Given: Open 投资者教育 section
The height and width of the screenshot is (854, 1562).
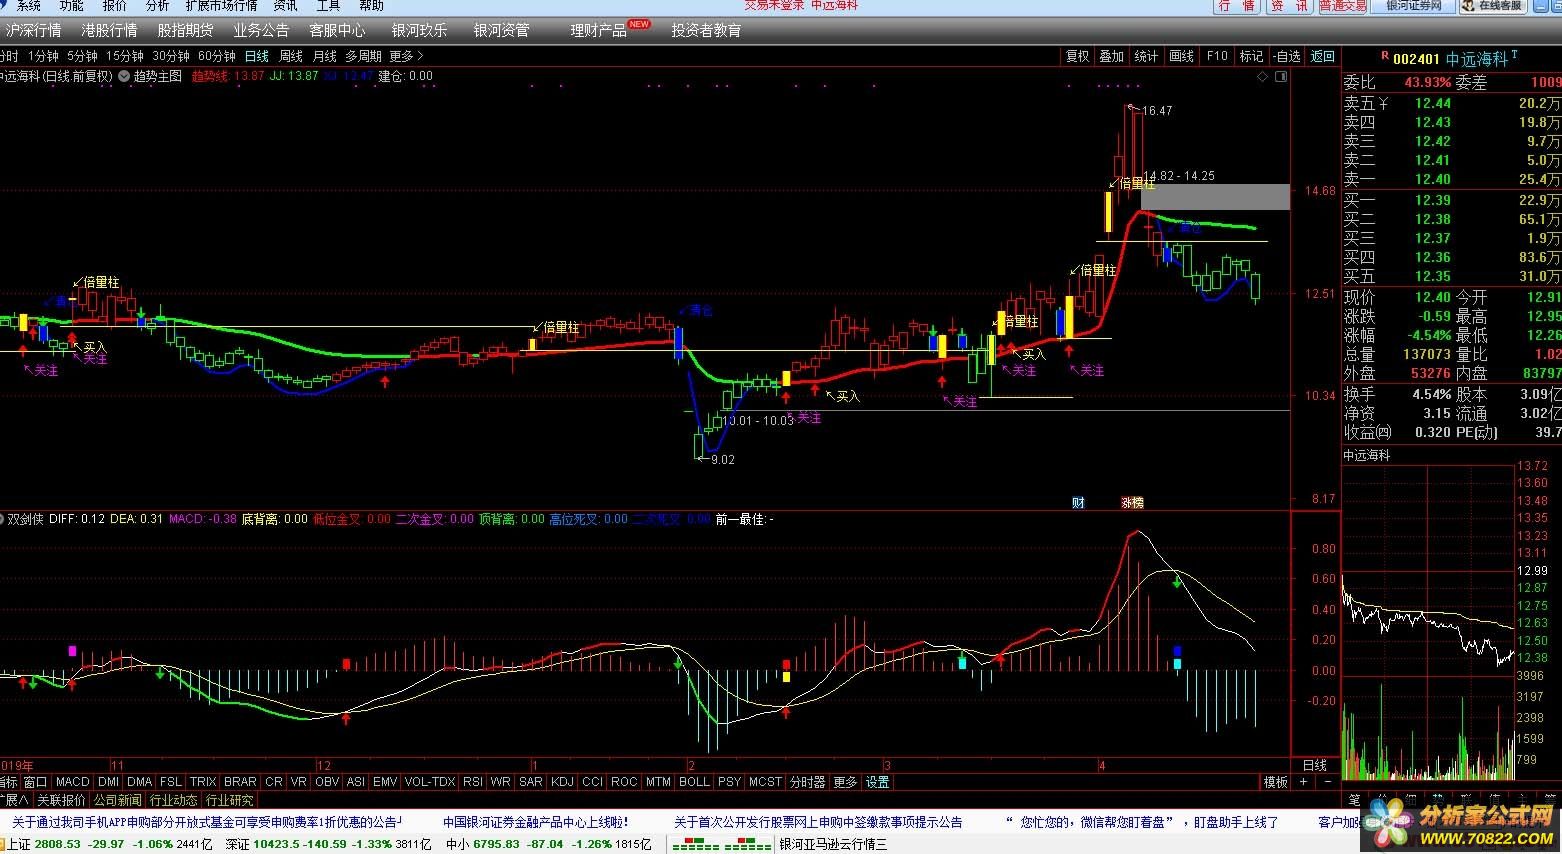Looking at the screenshot, I should [706, 31].
